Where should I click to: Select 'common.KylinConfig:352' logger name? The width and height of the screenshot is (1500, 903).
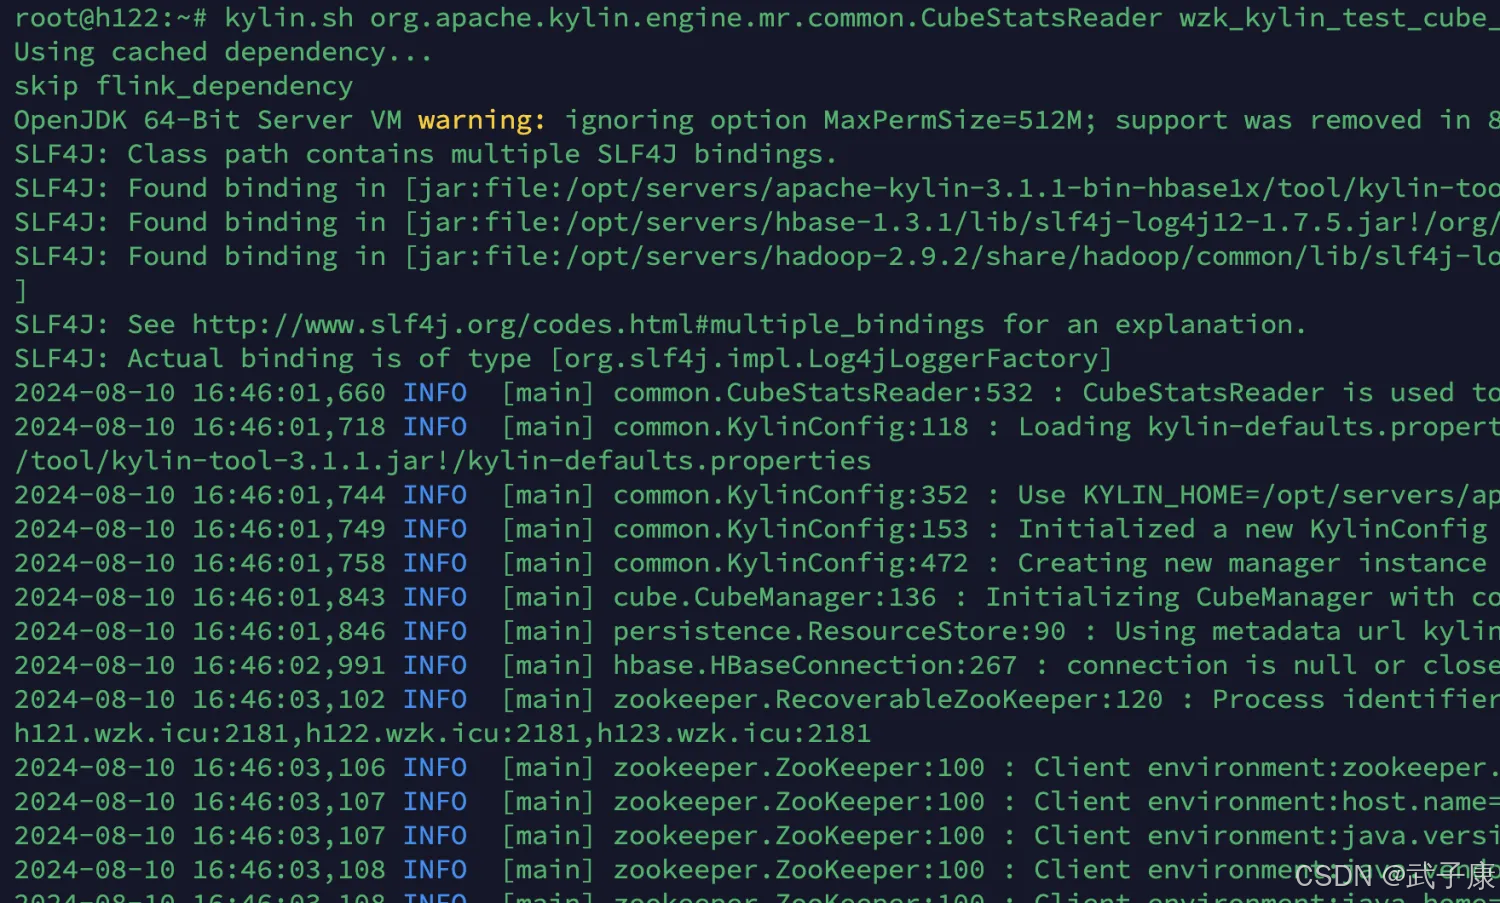[791, 495]
